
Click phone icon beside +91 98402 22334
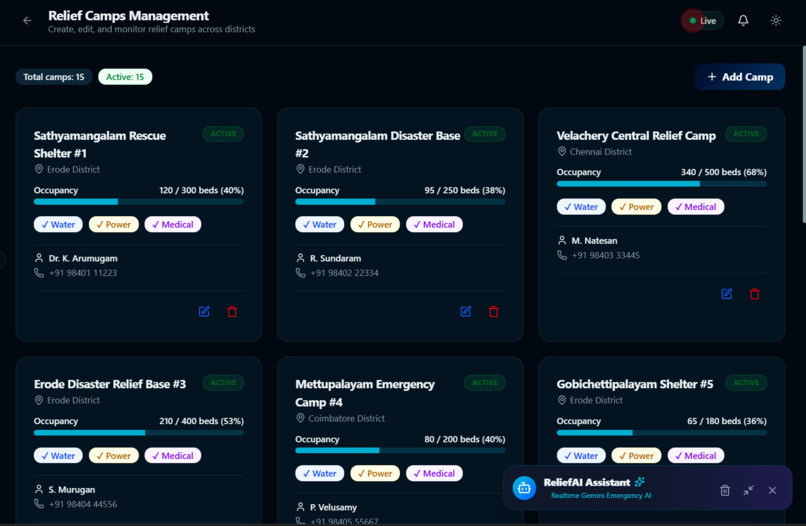point(300,273)
